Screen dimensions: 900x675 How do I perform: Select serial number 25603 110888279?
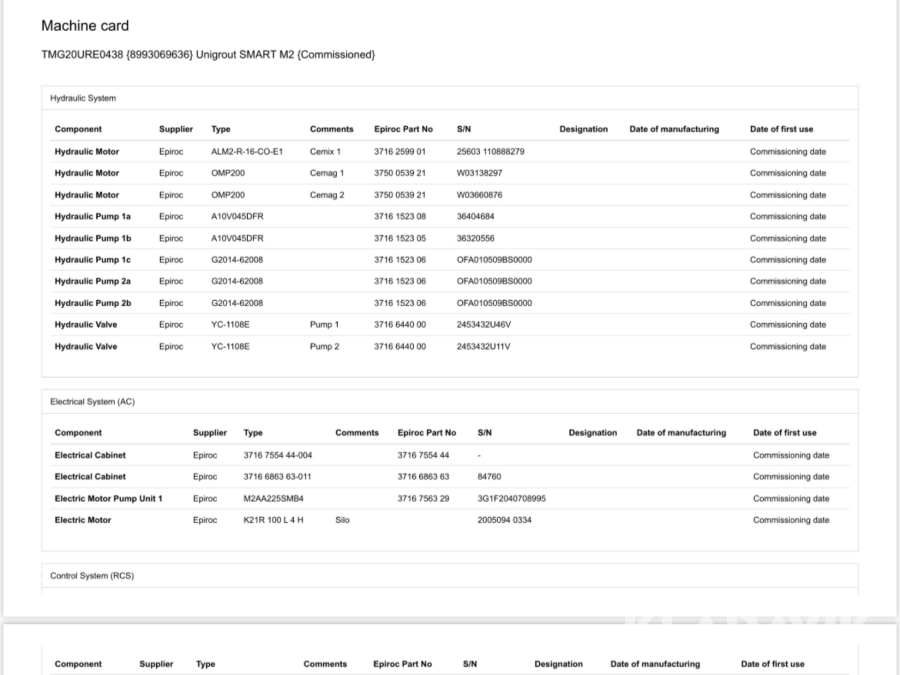coord(490,152)
